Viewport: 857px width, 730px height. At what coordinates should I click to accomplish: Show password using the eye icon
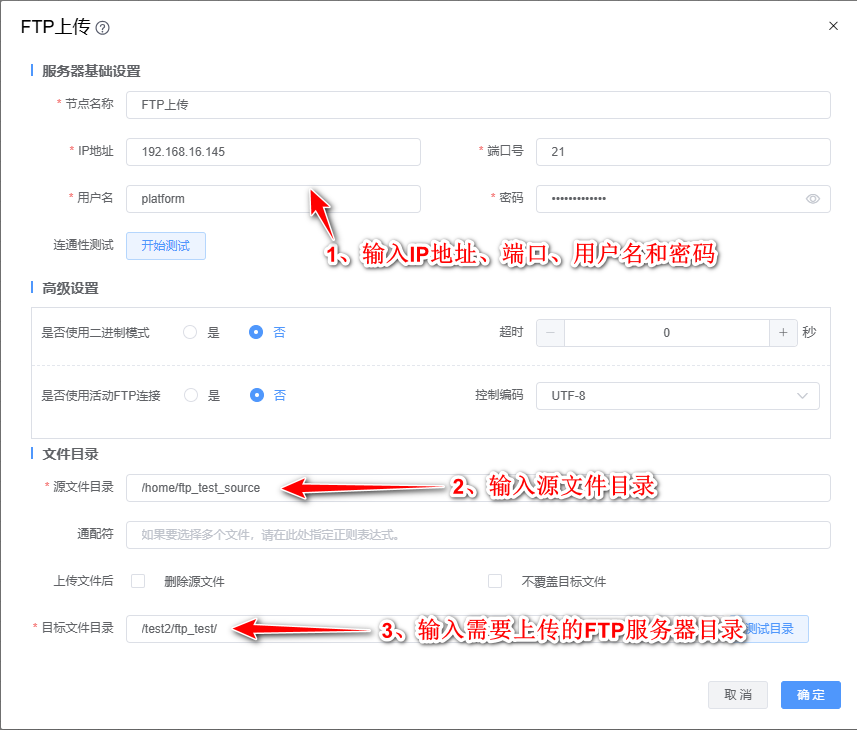click(x=813, y=199)
